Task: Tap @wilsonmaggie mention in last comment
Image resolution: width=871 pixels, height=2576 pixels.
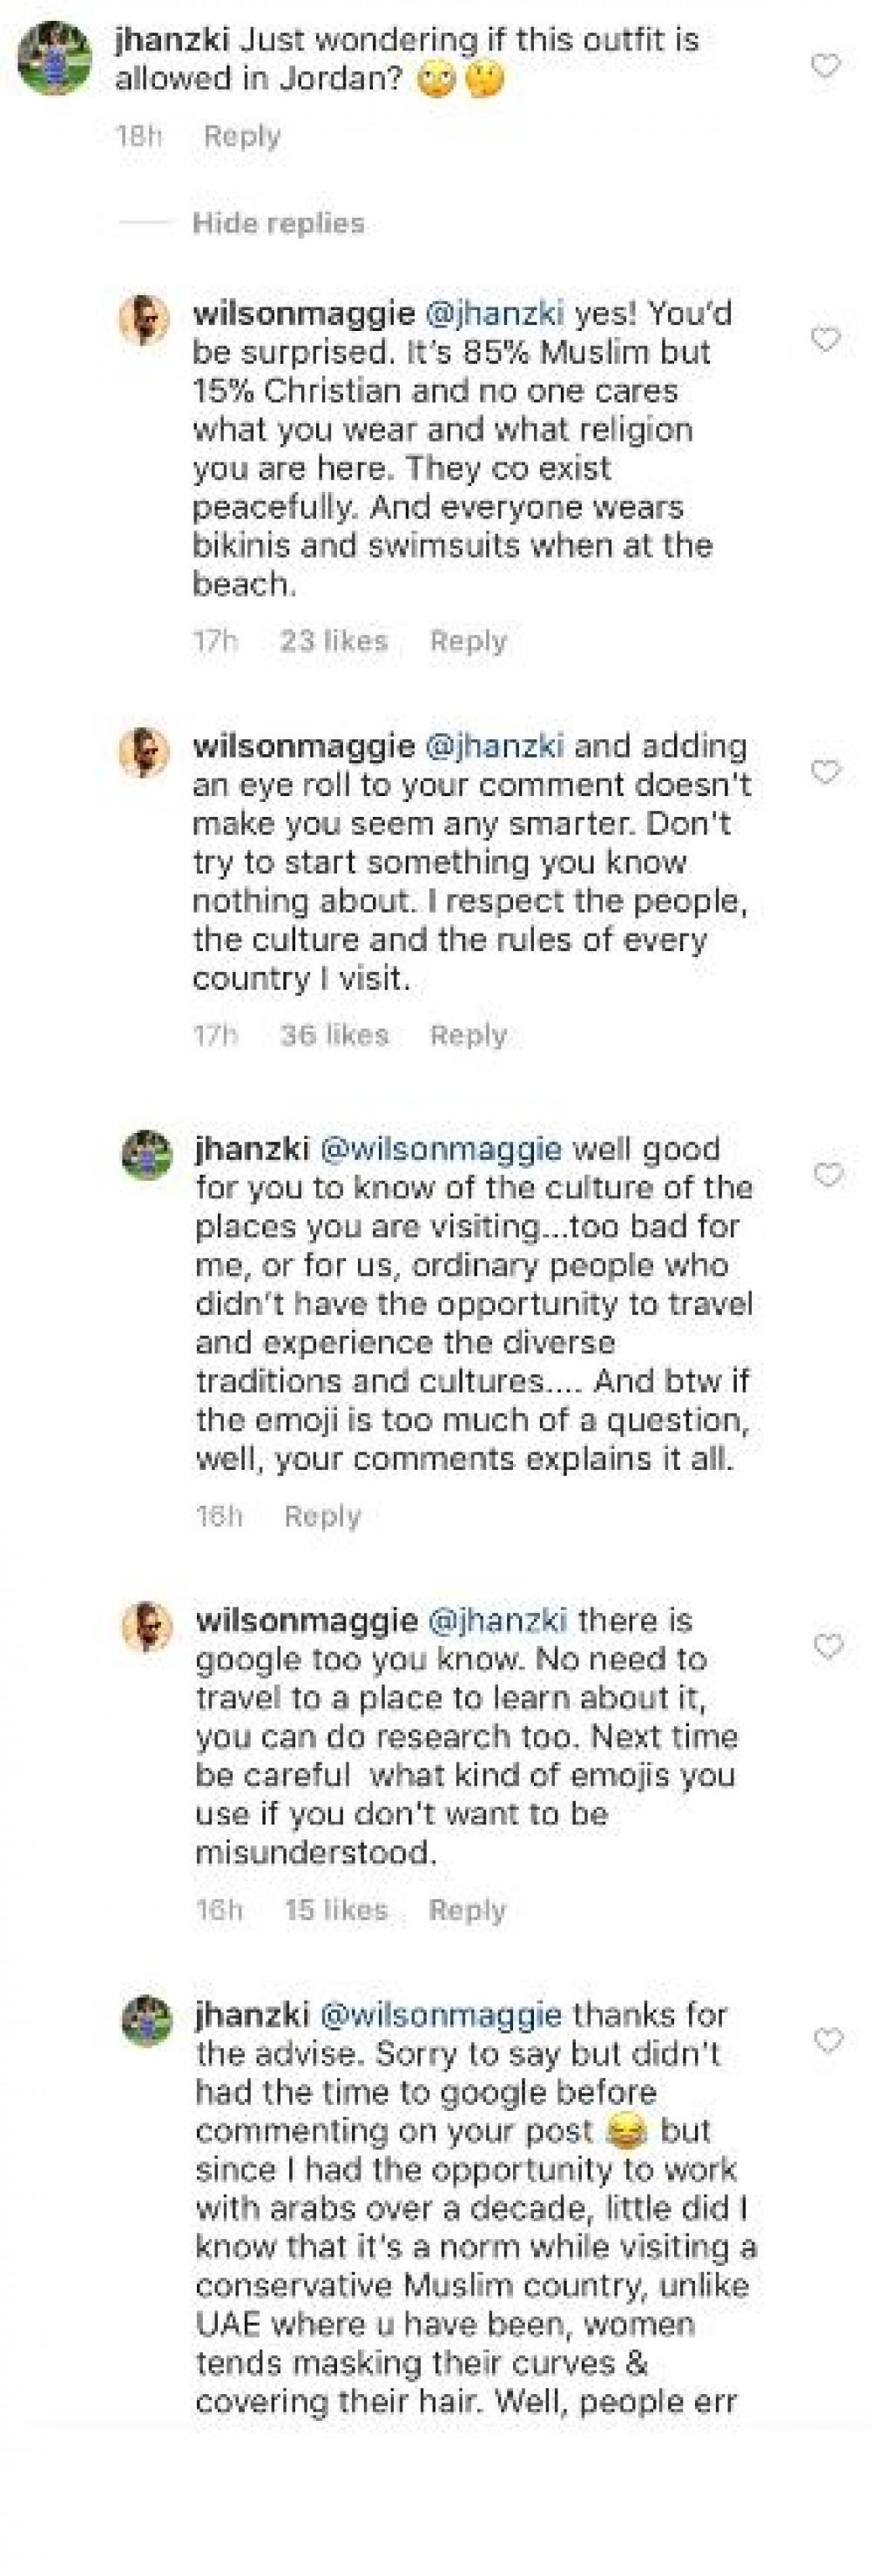Action: [x=440, y=2014]
